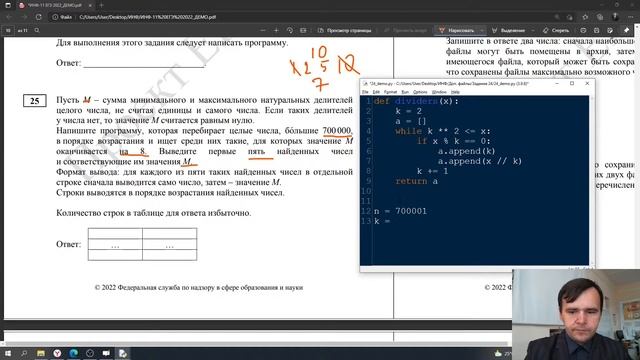The width and height of the screenshot is (640, 360).
Task: Click the task number 25 box
Action: coord(35,101)
